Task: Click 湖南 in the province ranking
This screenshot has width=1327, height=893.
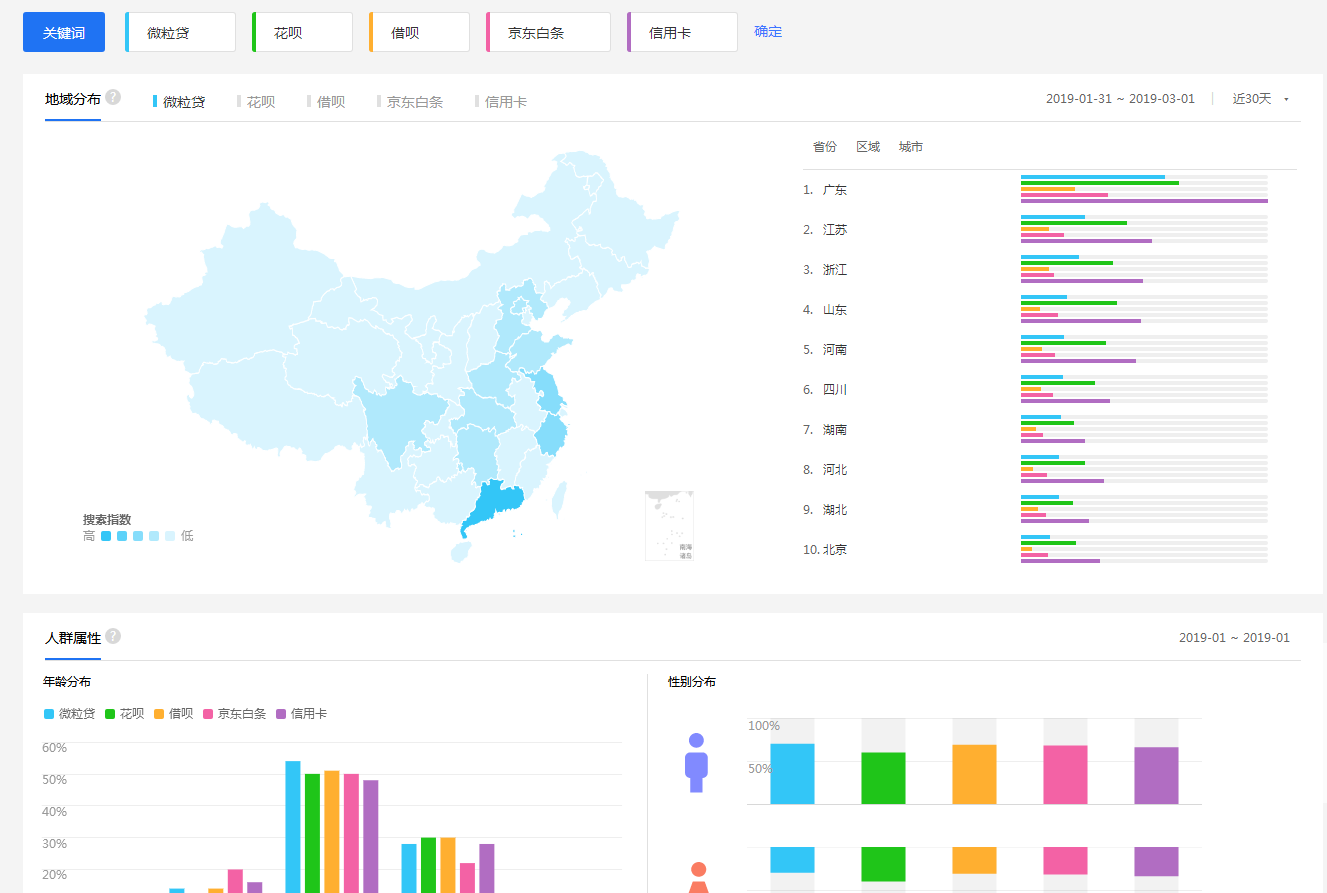Action: point(835,430)
